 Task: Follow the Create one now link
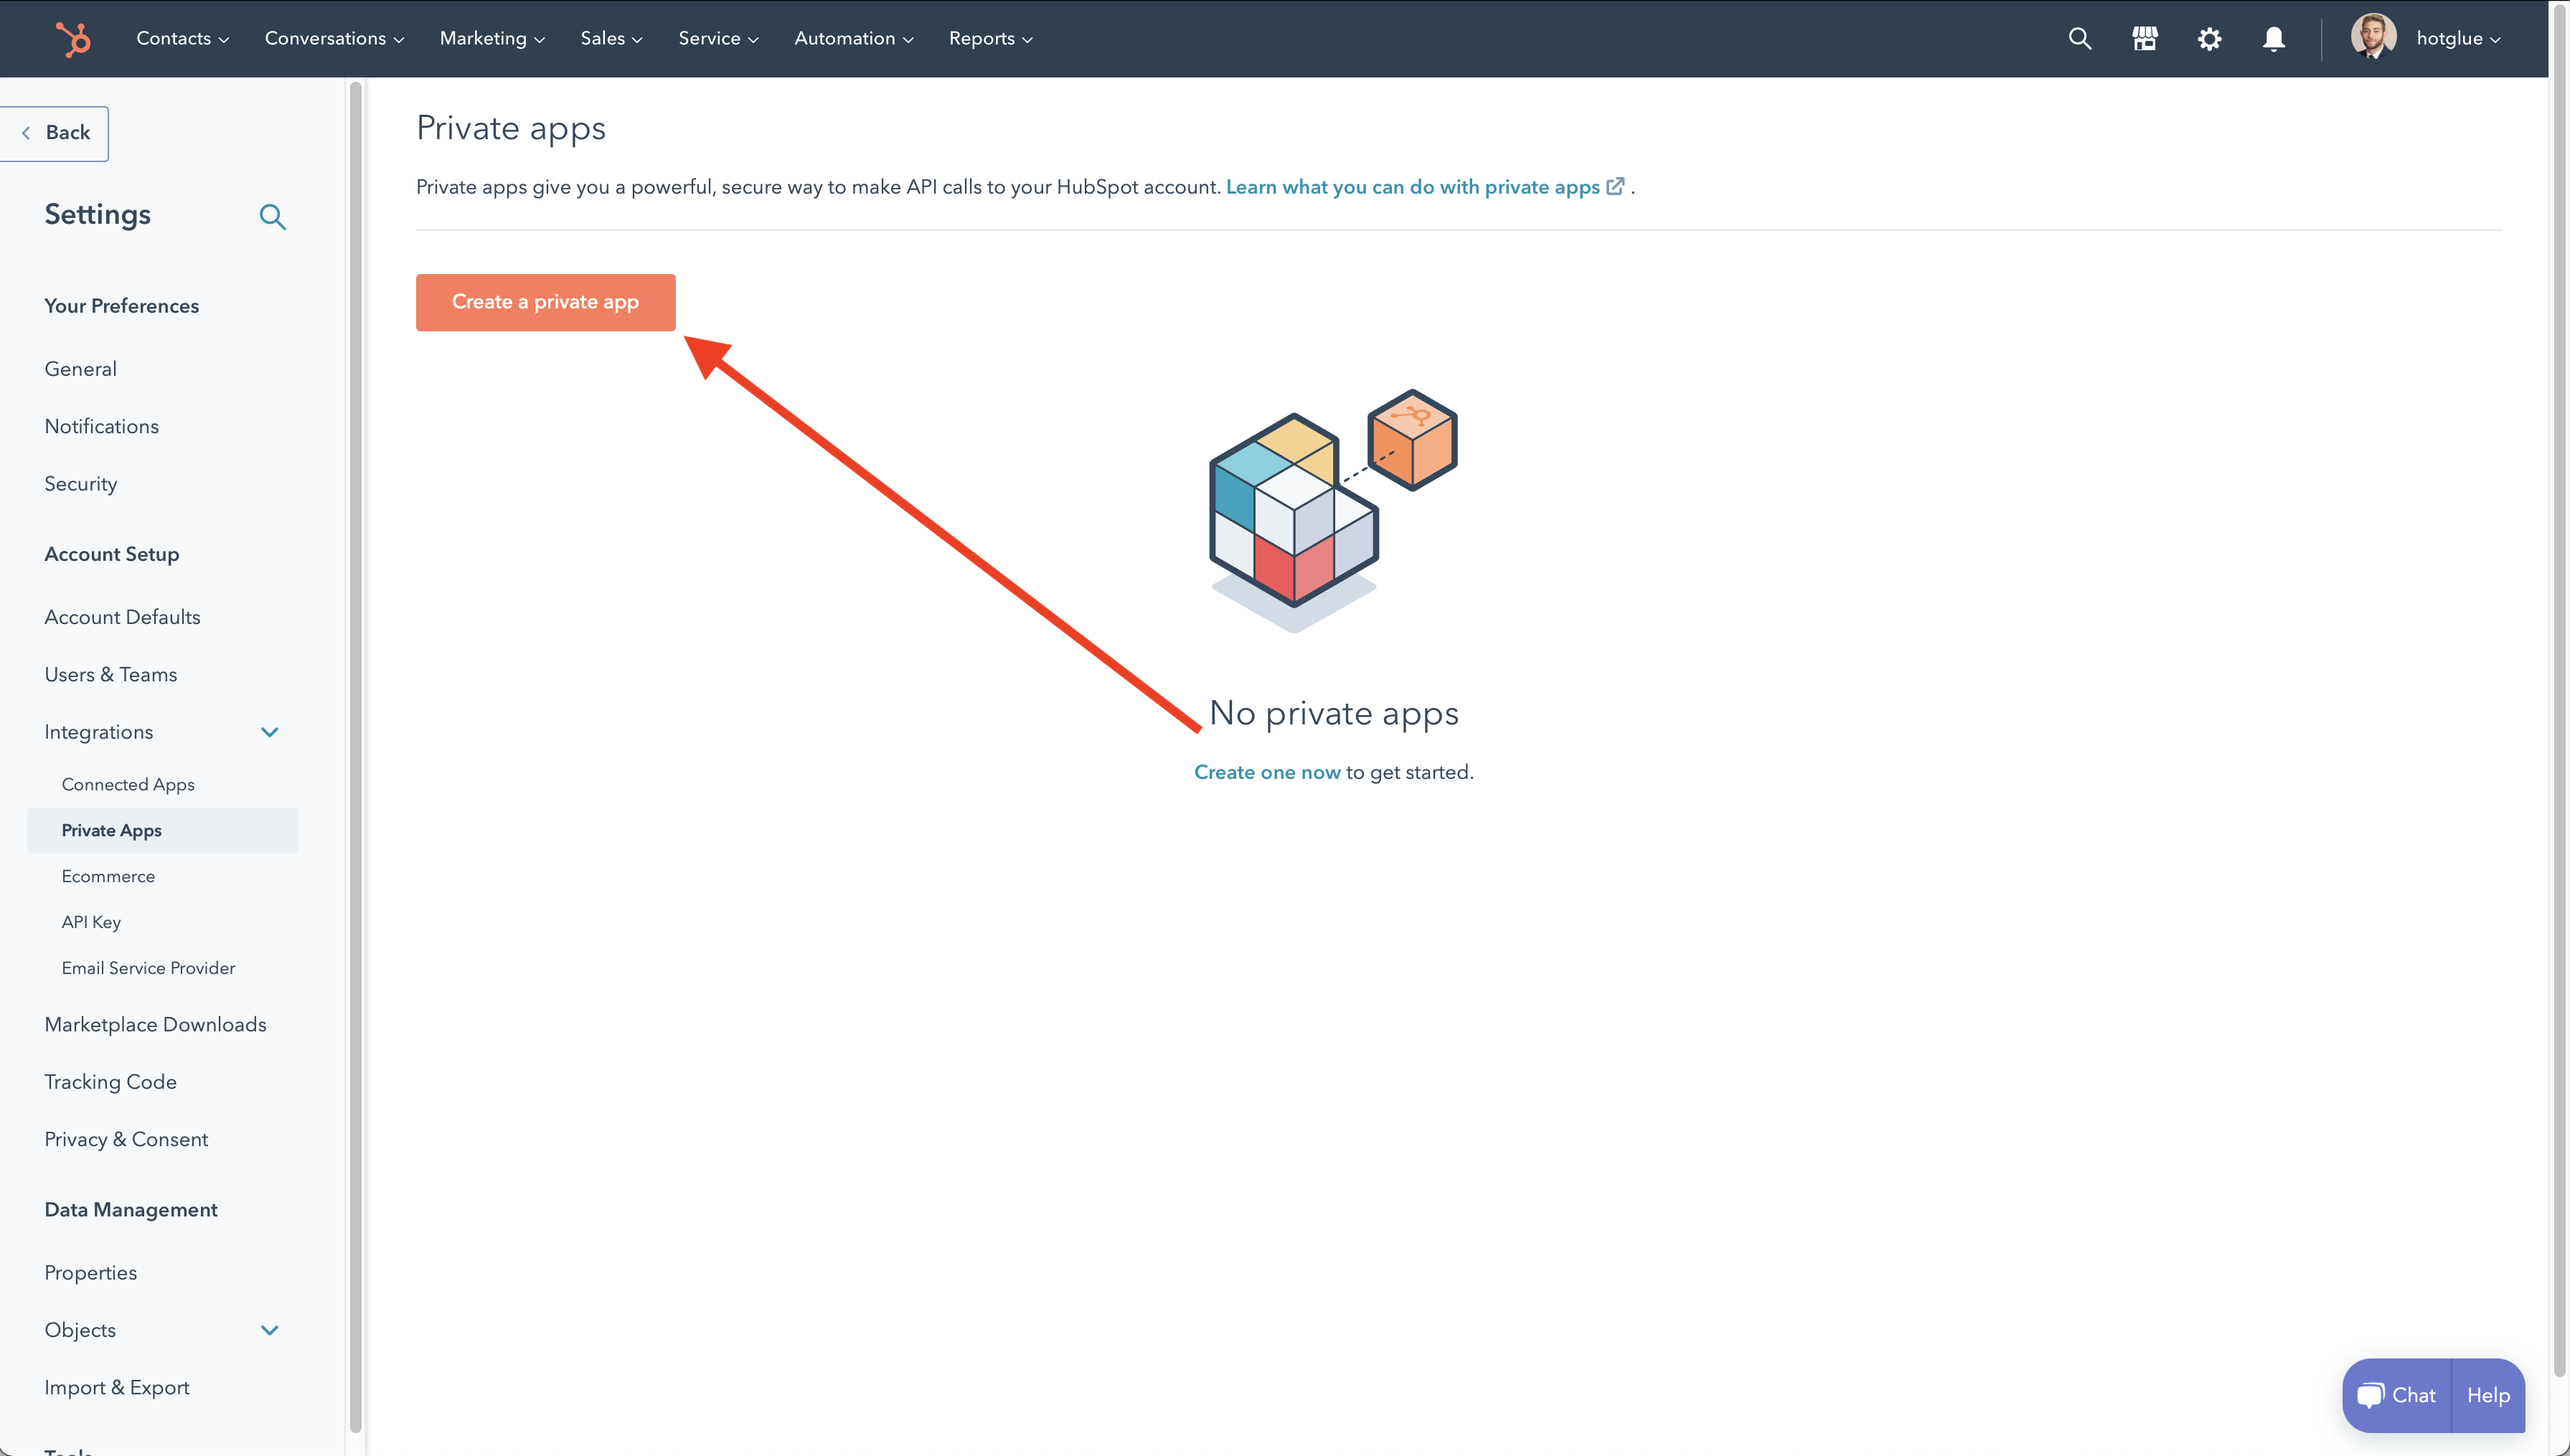[1267, 772]
